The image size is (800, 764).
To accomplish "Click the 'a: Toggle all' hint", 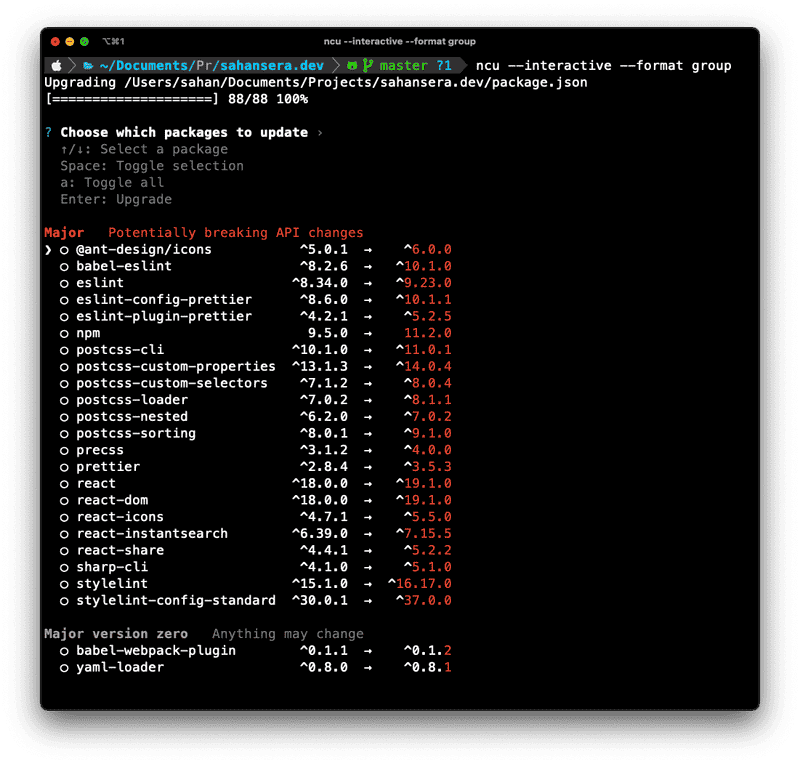I will point(112,183).
